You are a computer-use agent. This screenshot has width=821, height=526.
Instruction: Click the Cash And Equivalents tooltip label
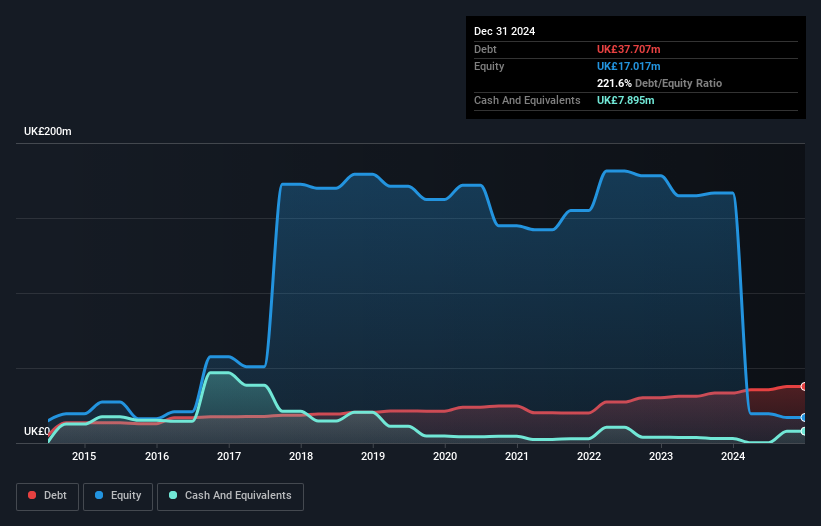(x=527, y=100)
